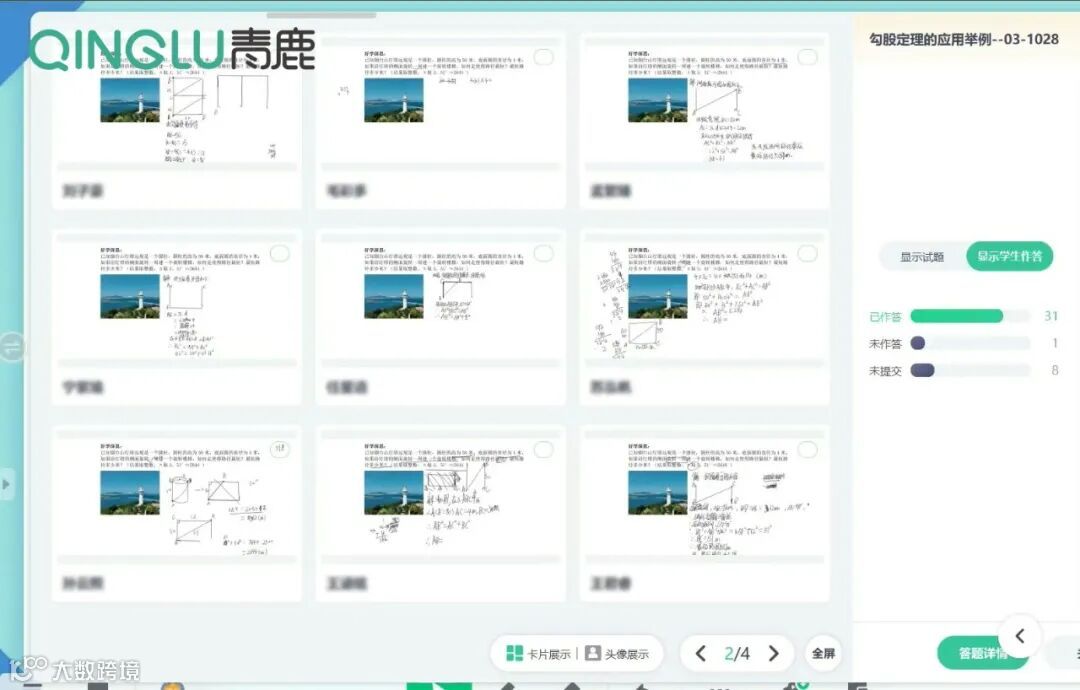
Task: Click the 未提交 progress bar
Action: coord(970,370)
